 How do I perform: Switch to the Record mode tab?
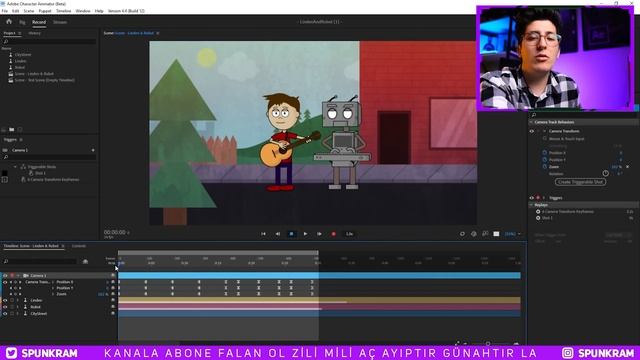pos(39,22)
